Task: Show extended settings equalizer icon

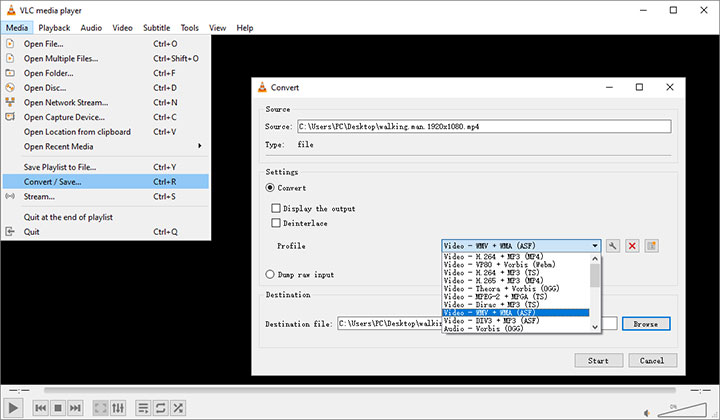Action: click(118, 408)
